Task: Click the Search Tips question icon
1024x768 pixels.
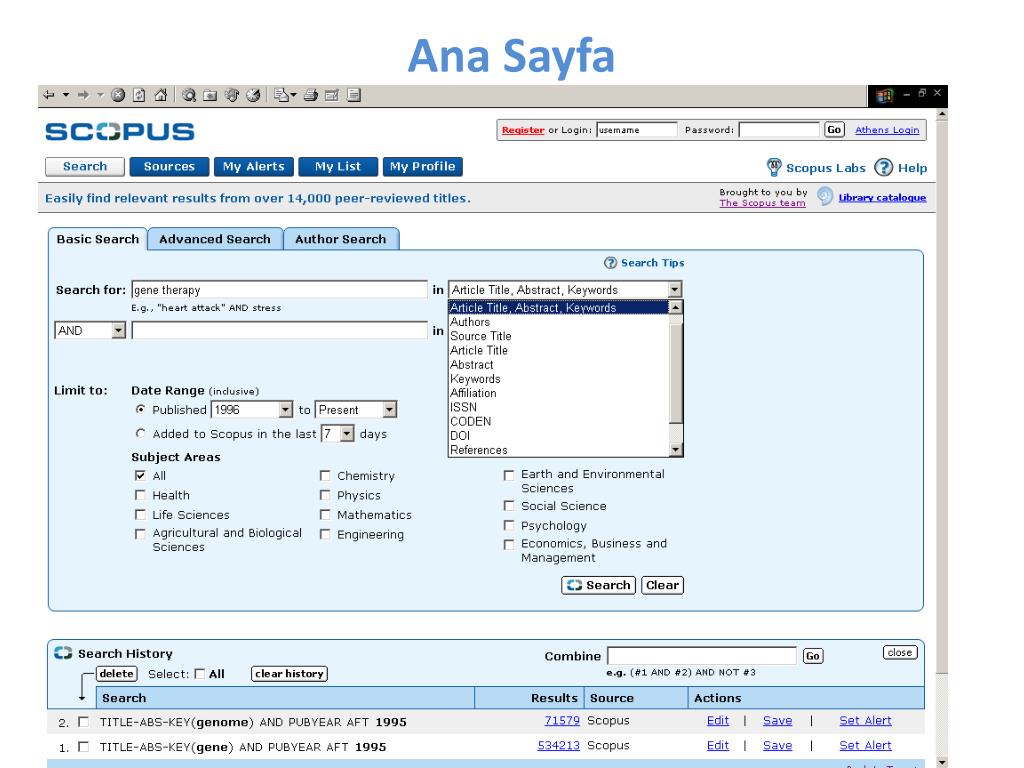Action: [x=610, y=263]
